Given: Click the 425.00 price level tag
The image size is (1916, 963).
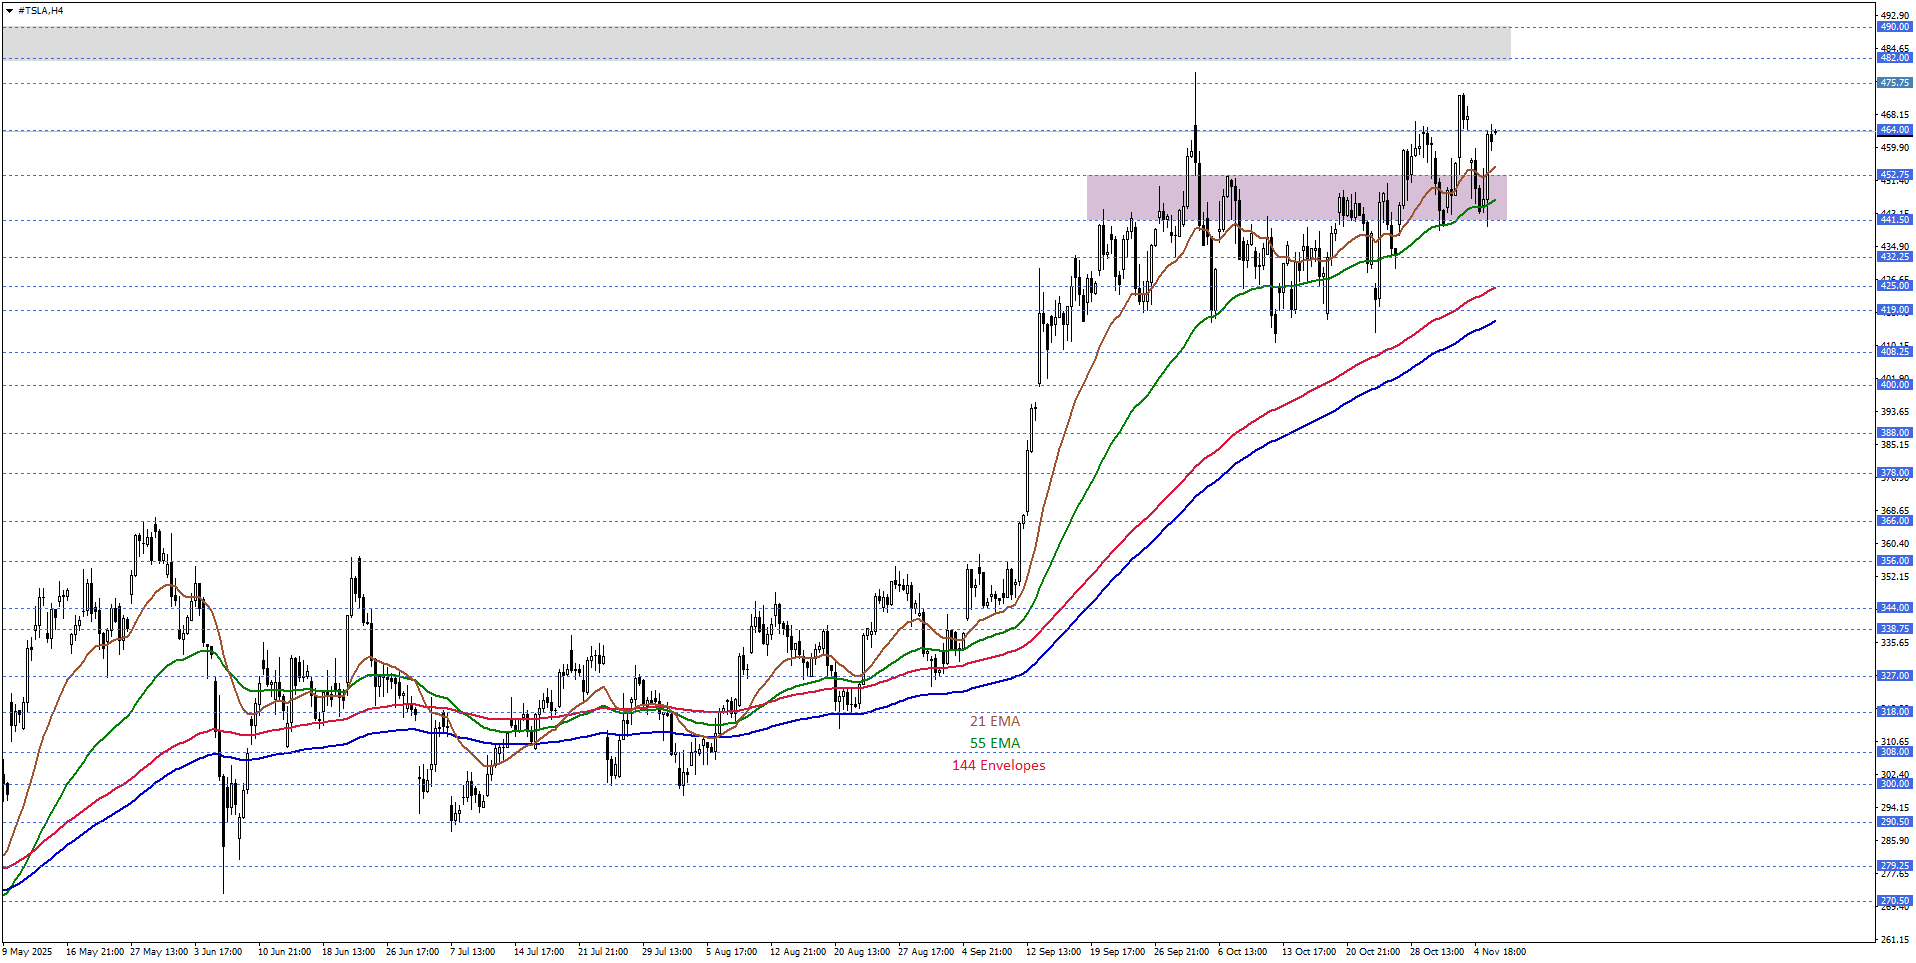Looking at the screenshot, I should pyautogui.click(x=1894, y=286).
